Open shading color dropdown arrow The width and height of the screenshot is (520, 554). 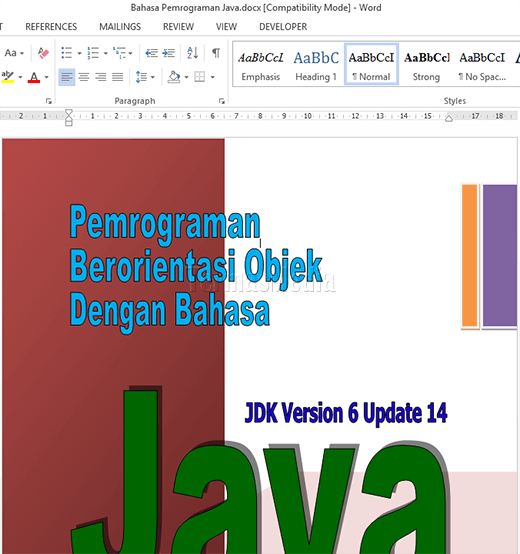coord(187,77)
